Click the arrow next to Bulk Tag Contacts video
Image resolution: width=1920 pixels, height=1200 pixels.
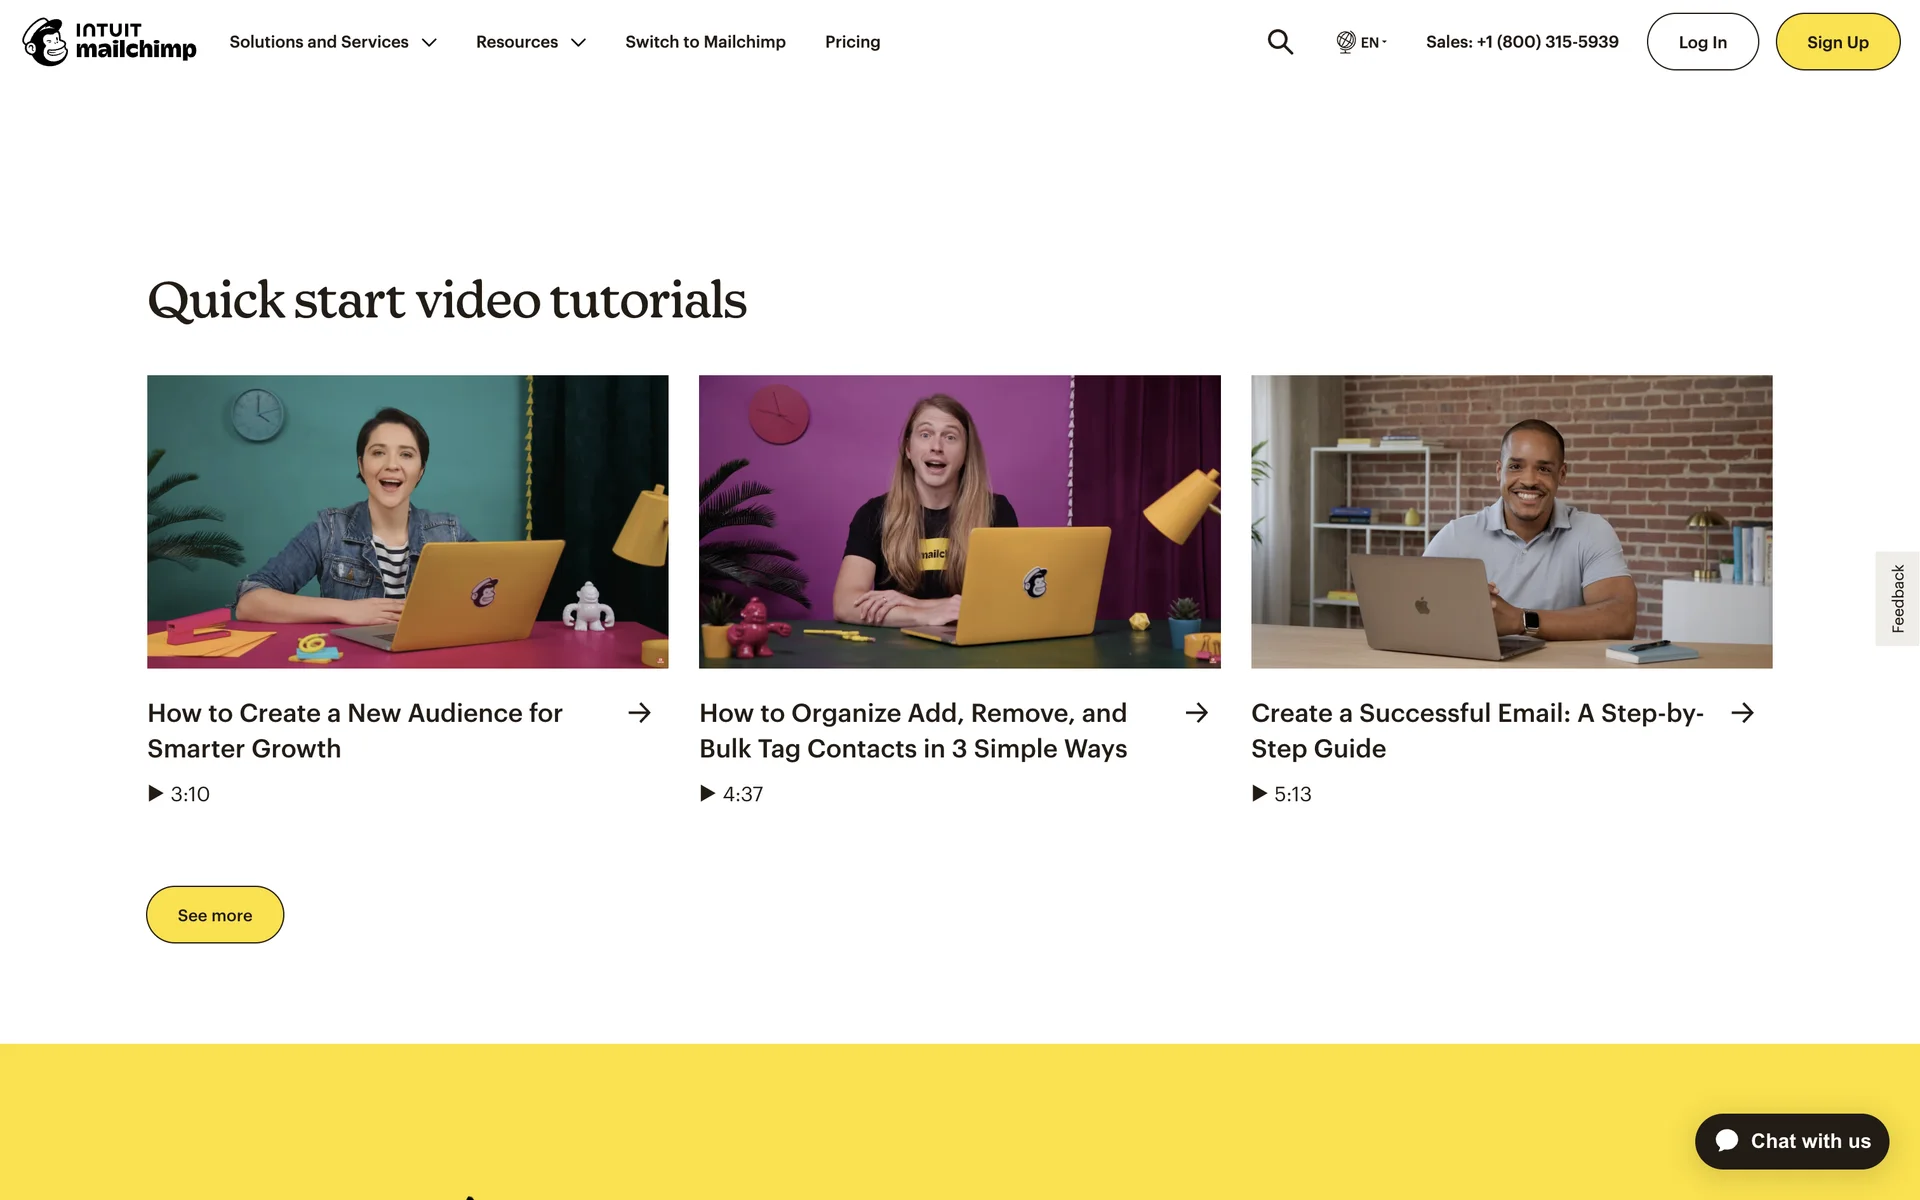1196,713
